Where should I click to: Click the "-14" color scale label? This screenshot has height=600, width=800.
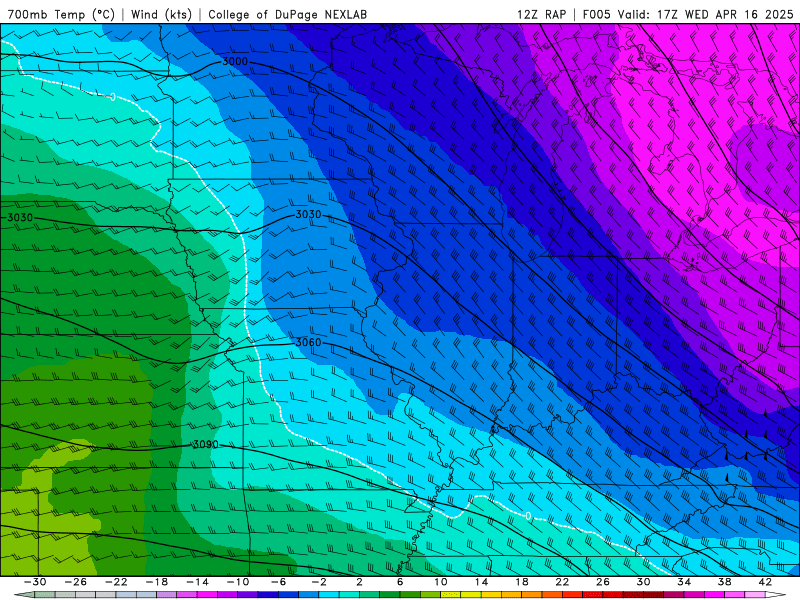point(197,582)
